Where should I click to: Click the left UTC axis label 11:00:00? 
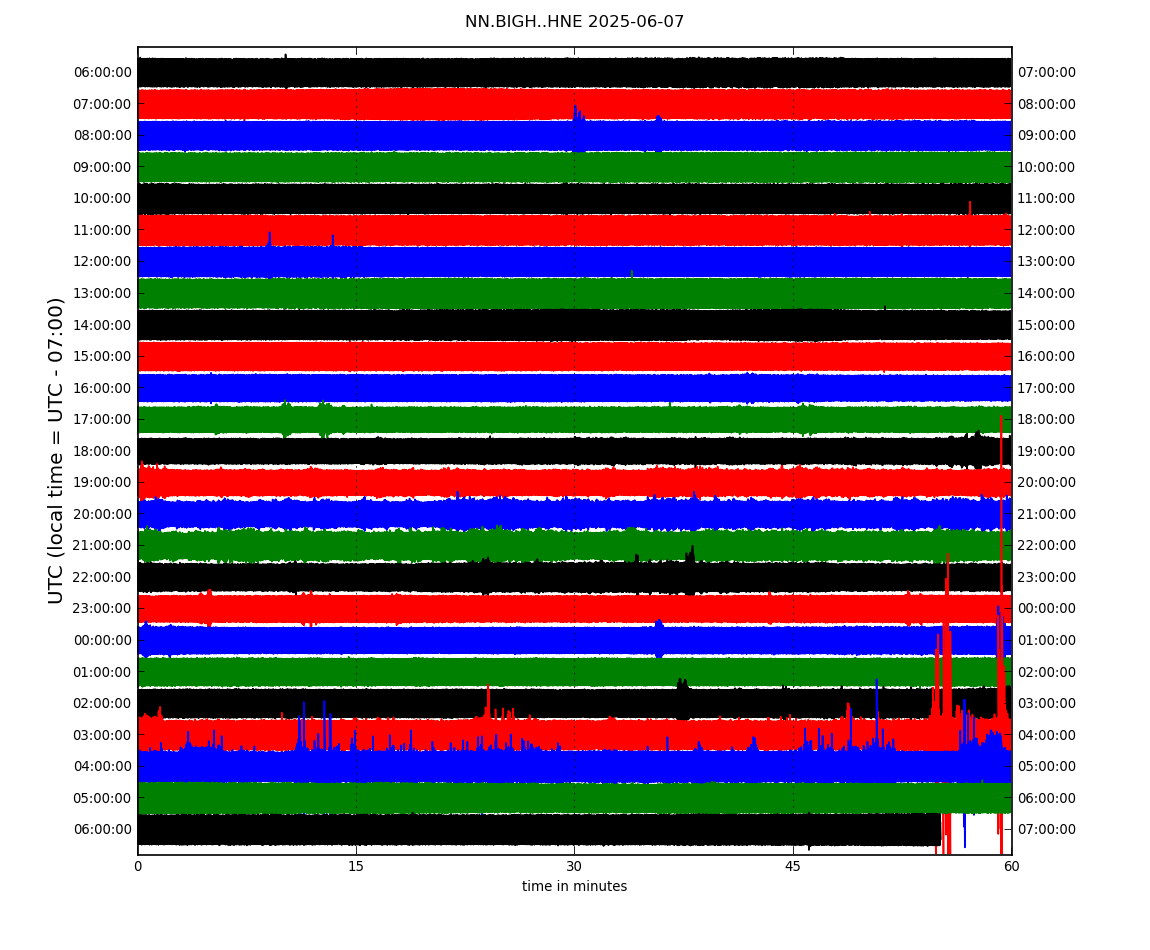coord(103,230)
